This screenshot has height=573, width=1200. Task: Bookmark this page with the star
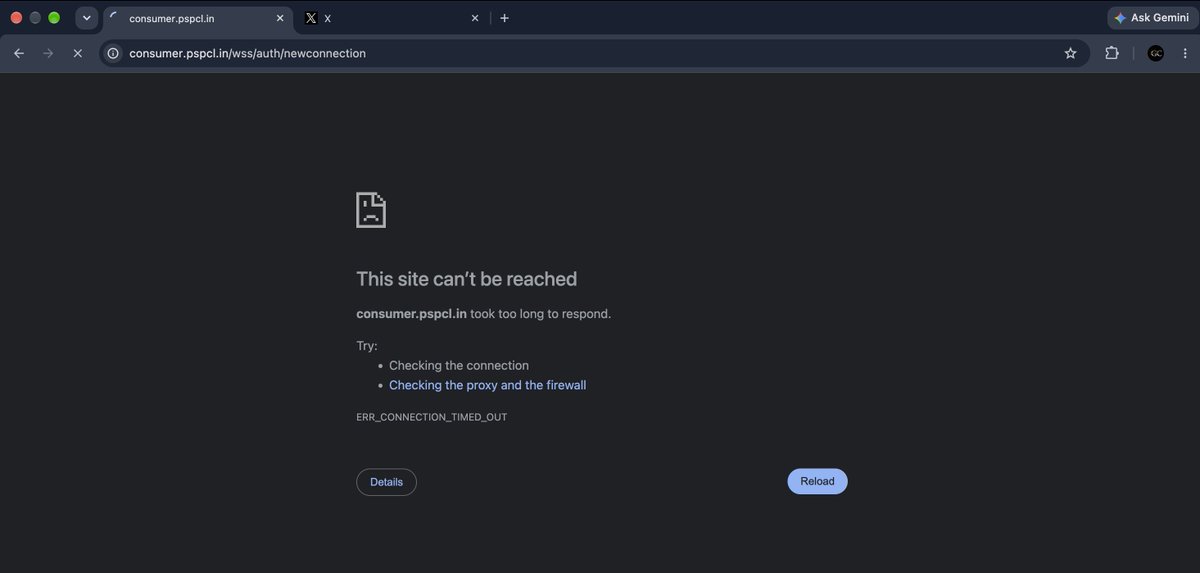1071,53
